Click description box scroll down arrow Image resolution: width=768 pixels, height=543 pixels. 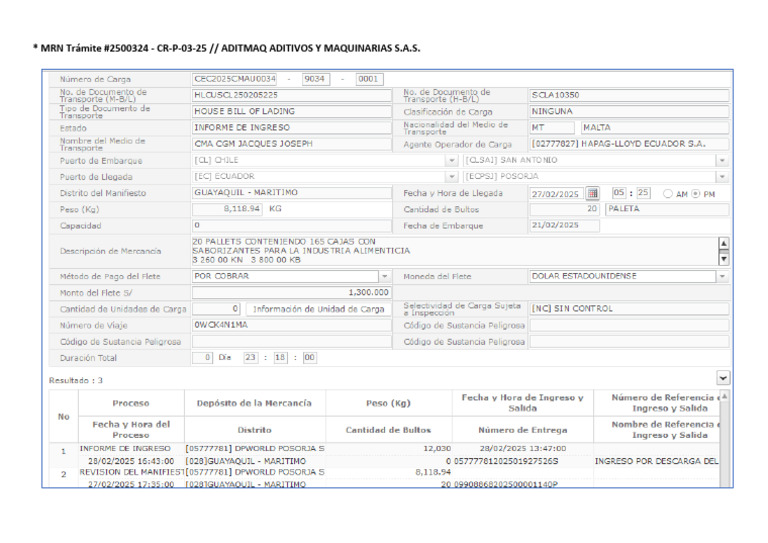pos(723,259)
